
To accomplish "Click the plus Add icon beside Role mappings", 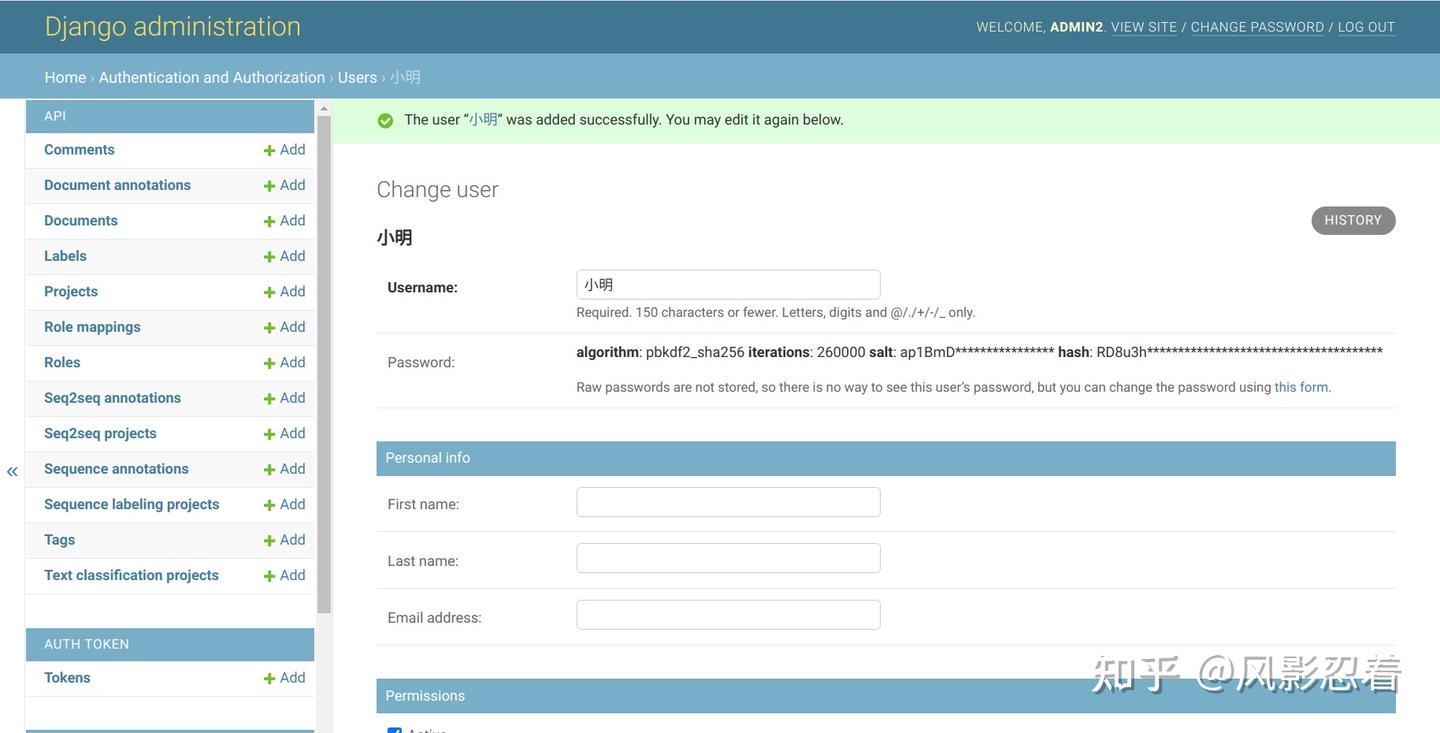I will click(269, 328).
